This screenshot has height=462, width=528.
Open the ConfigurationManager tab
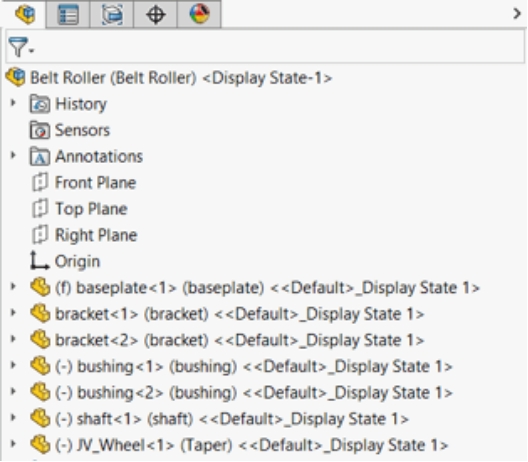[x=112, y=14]
